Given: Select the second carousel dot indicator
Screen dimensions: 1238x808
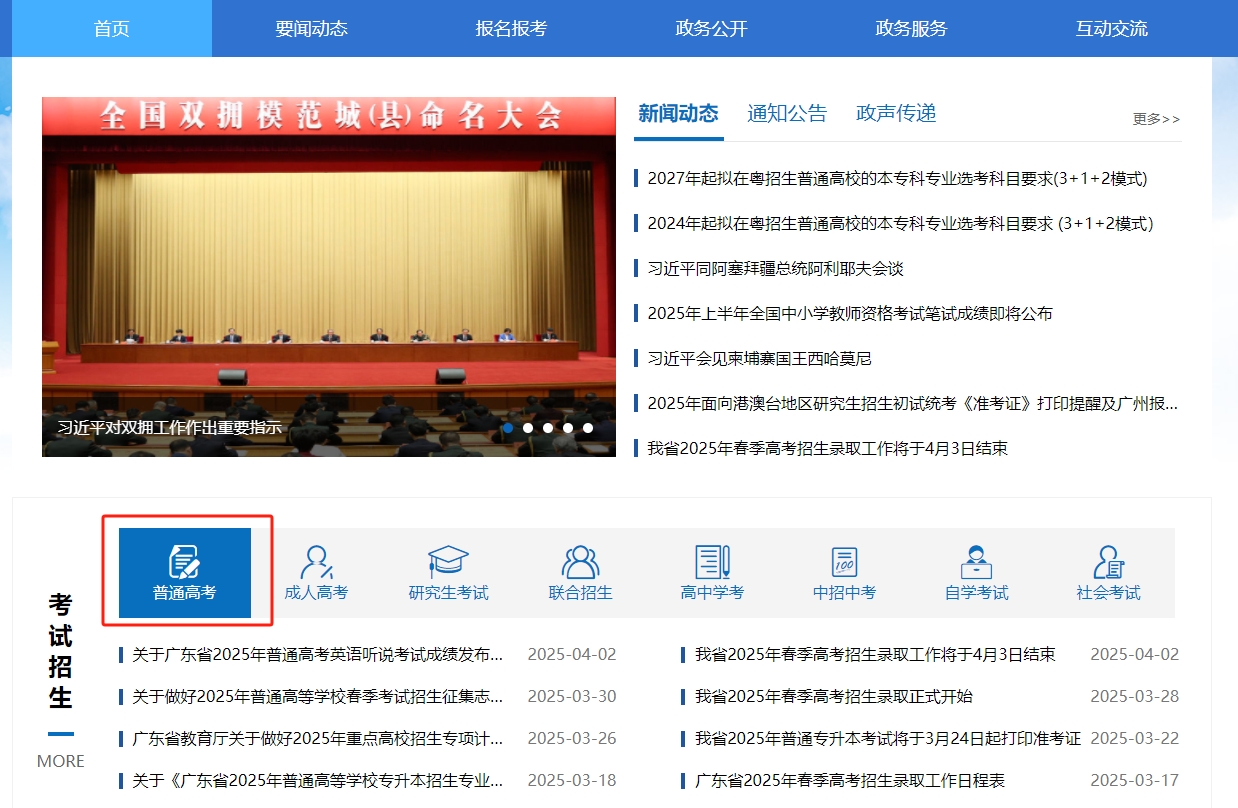Looking at the screenshot, I should (x=528, y=428).
